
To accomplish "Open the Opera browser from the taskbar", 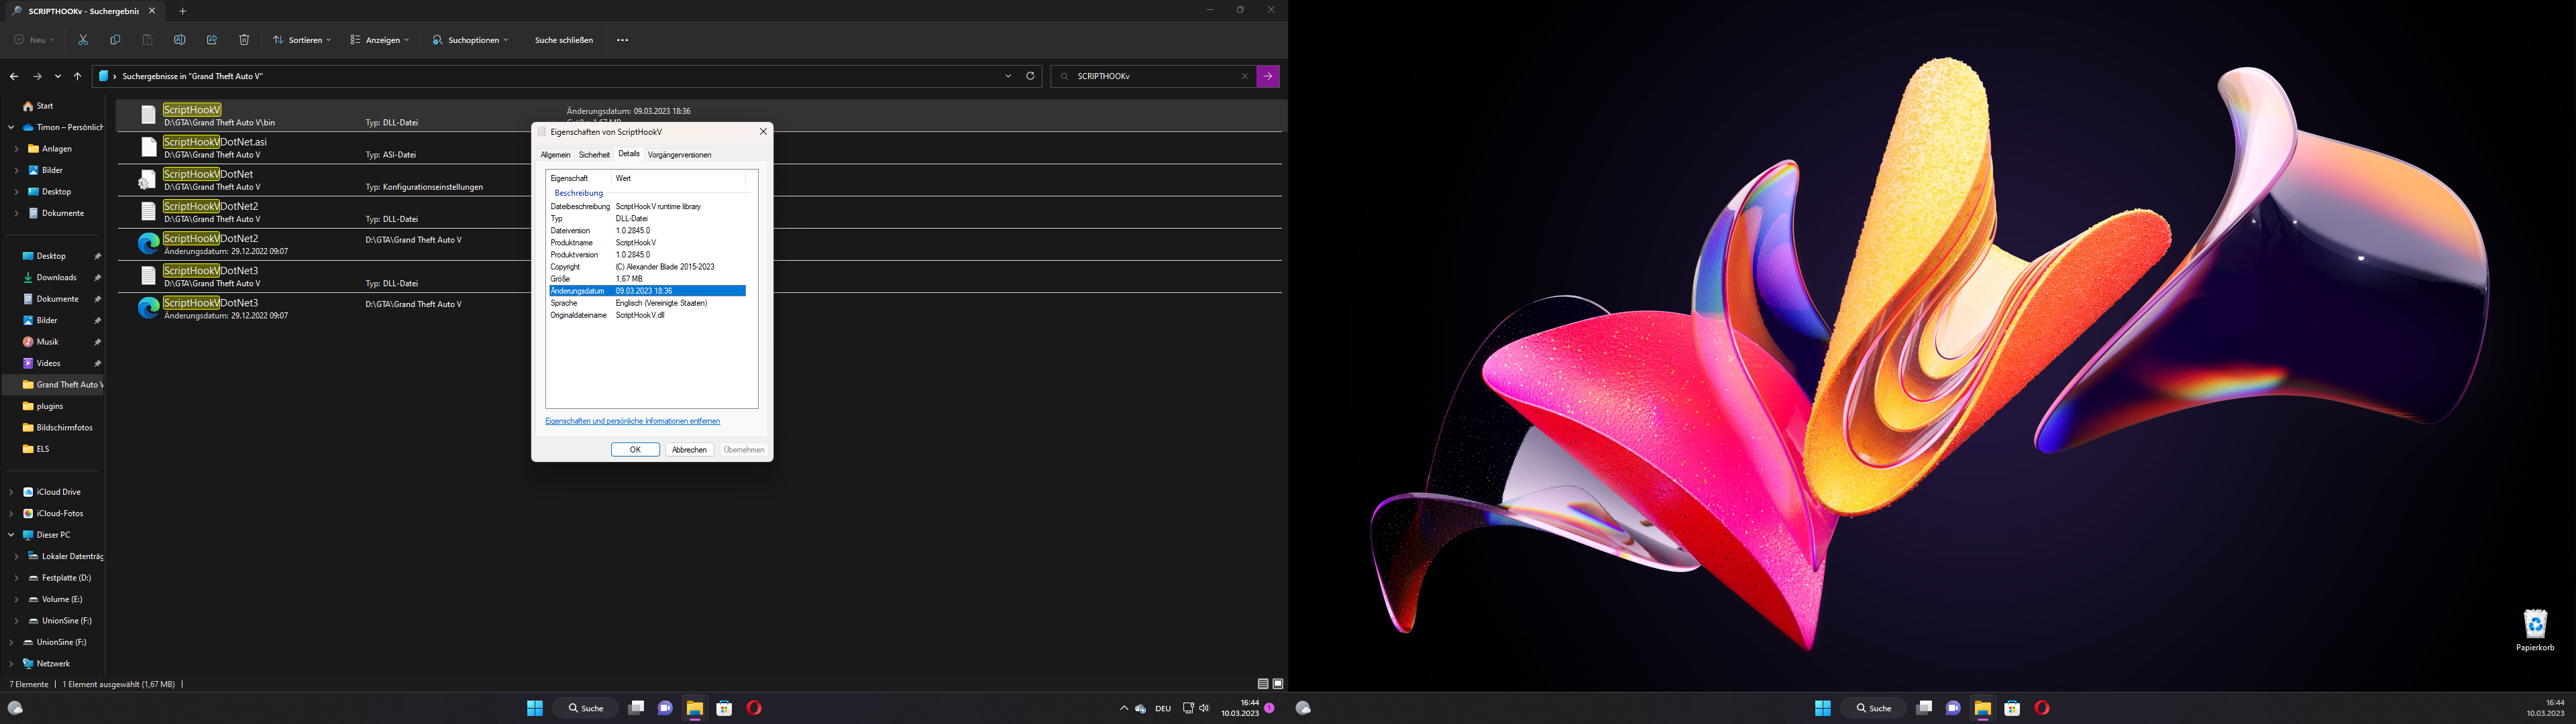I will point(754,708).
